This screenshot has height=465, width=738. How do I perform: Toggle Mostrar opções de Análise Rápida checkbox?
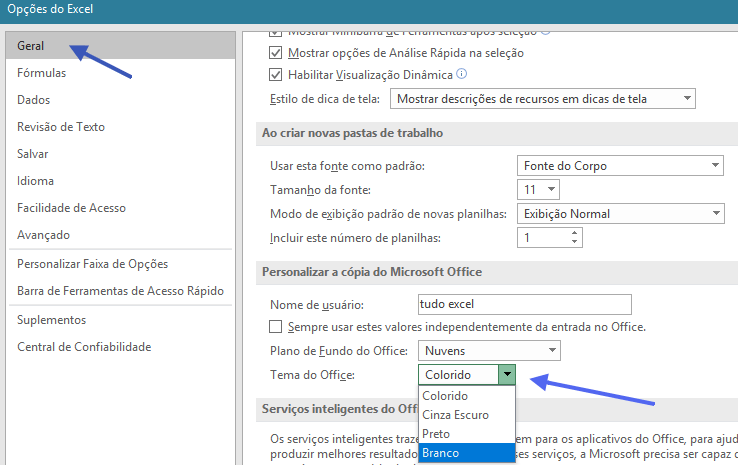(275, 53)
